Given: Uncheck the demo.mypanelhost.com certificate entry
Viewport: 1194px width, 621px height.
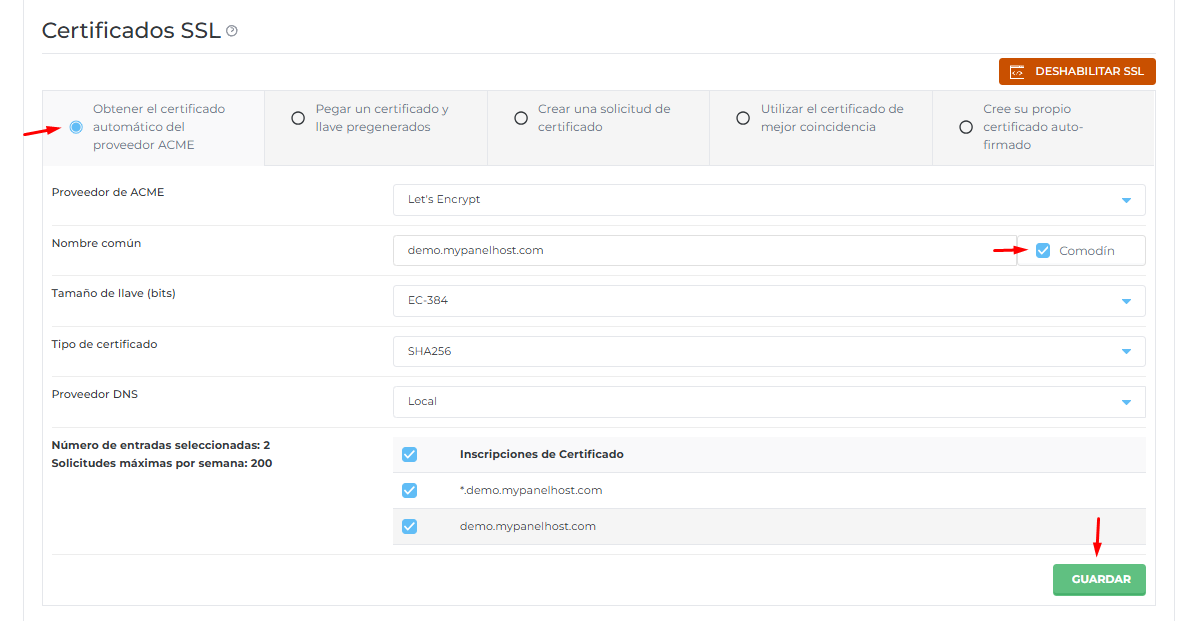Looking at the screenshot, I should tap(409, 527).
